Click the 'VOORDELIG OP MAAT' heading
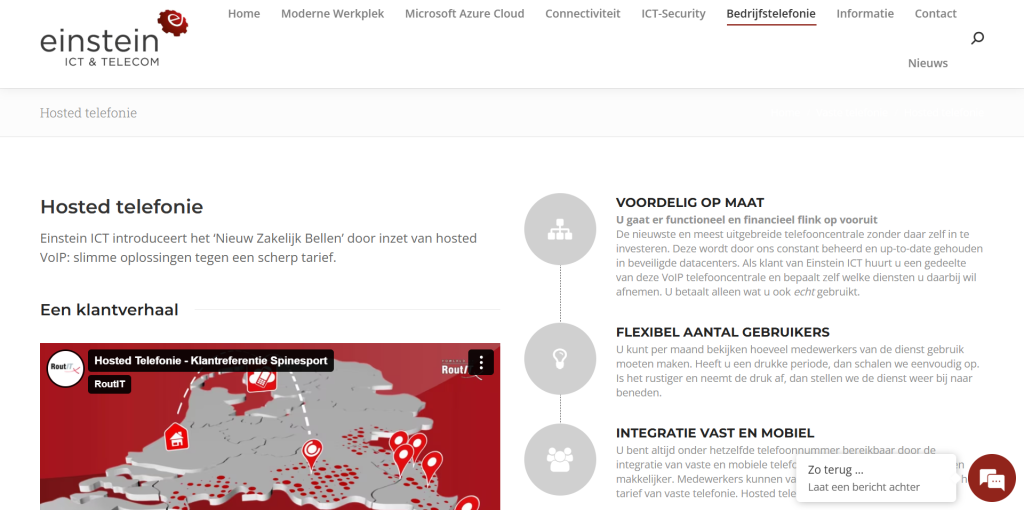The height and width of the screenshot is (510, 1024). coord(690,202)
